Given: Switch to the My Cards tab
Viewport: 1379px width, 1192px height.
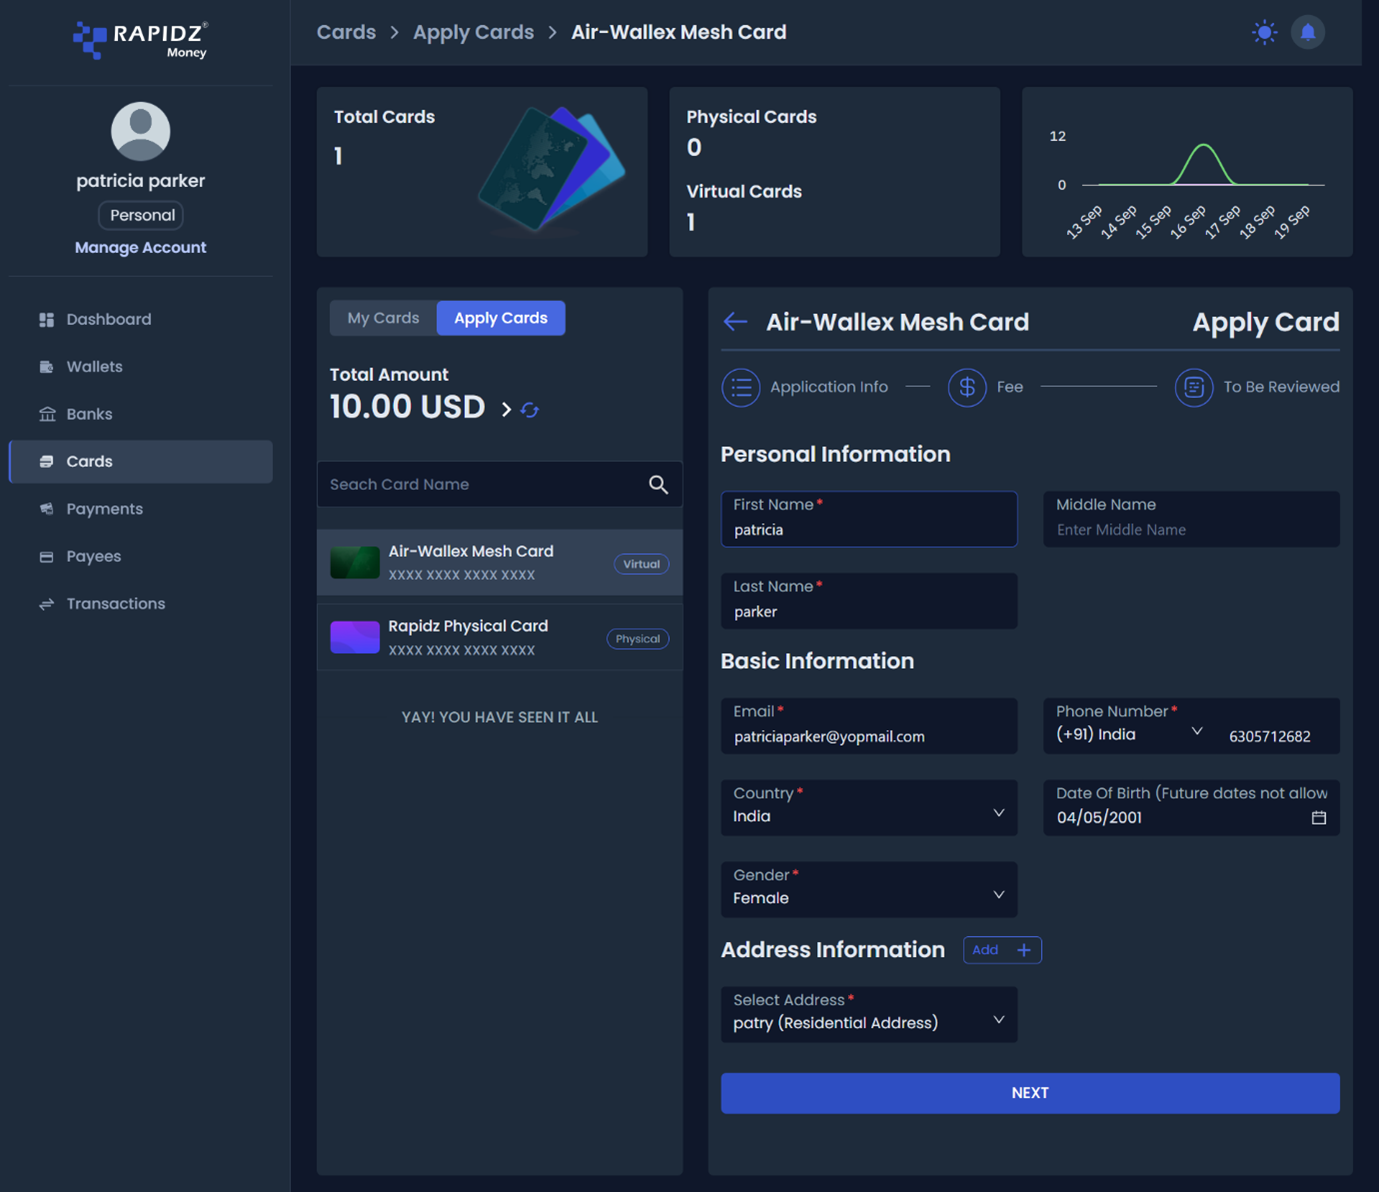Looking at the screenshot, I should [383, 318].
